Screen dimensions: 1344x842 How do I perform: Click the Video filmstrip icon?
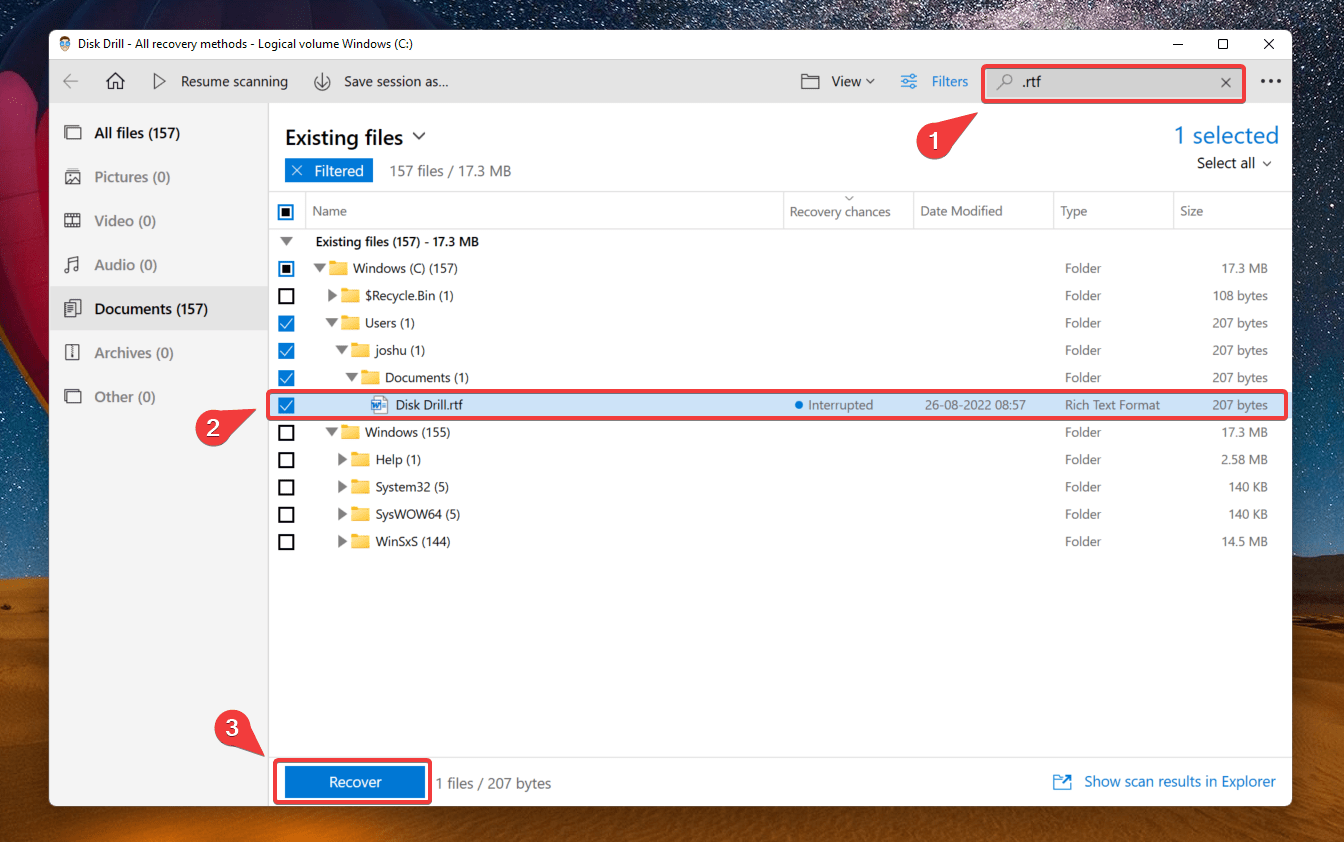(x=72, y=221)
